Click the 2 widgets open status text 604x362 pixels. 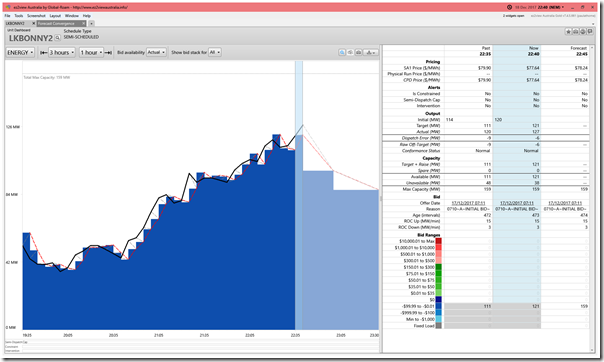pyautogui.click(x=513, y=16)
